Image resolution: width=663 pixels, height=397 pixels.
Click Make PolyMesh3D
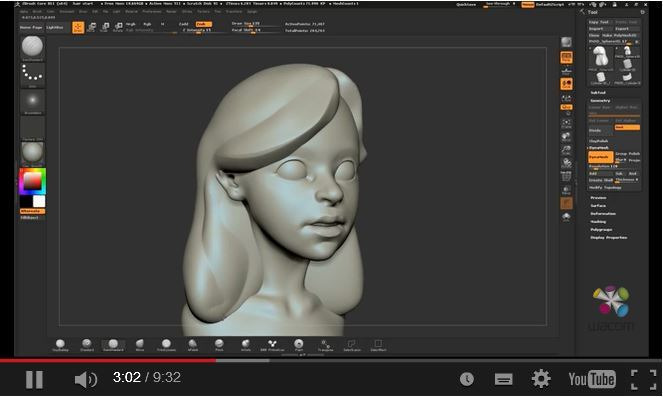(620, 36)
